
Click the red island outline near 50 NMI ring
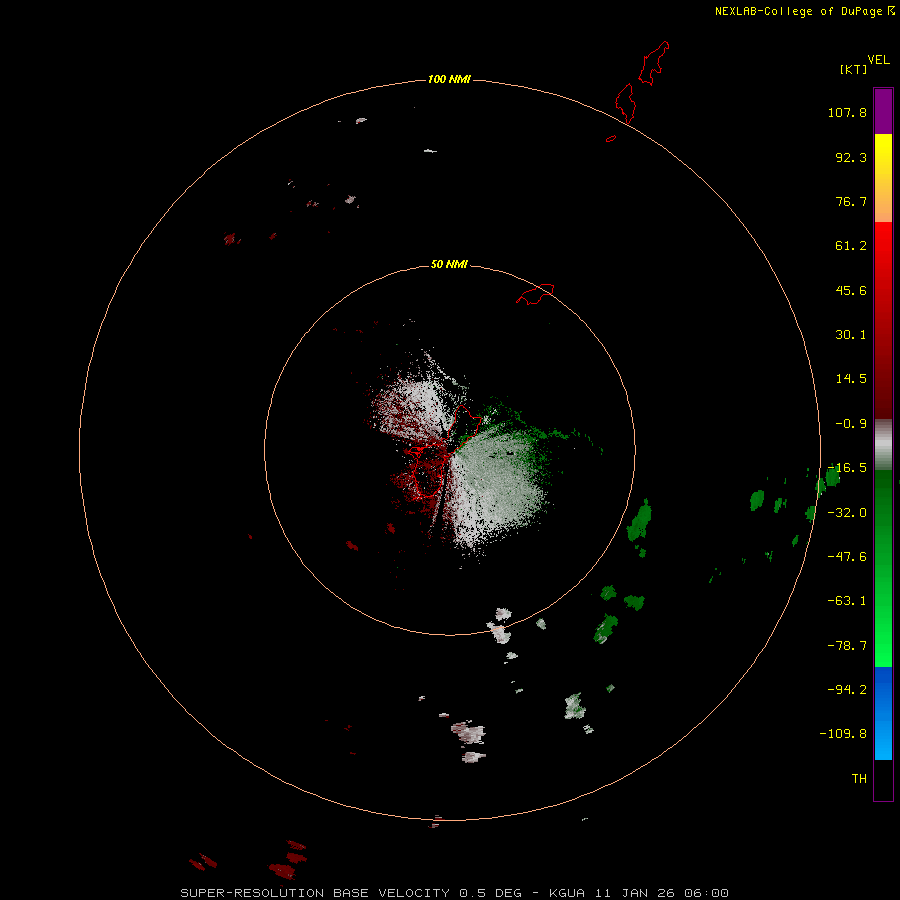tap(535, 294)
